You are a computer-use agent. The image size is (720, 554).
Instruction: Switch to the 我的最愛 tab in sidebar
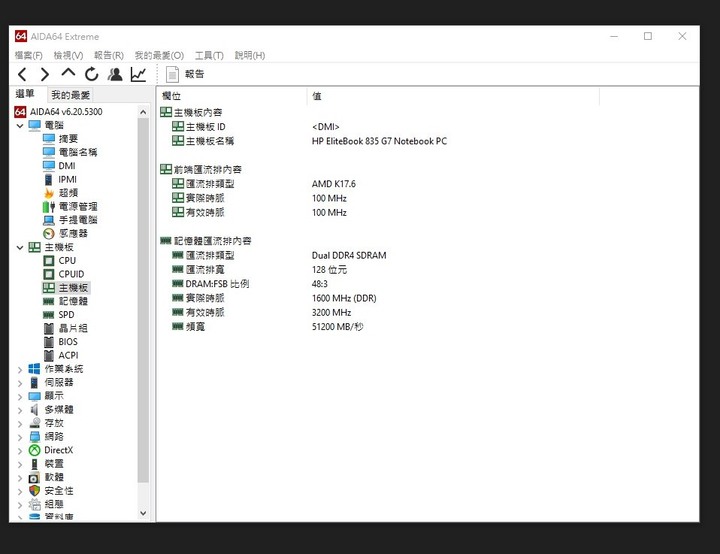tap(70, 95)
